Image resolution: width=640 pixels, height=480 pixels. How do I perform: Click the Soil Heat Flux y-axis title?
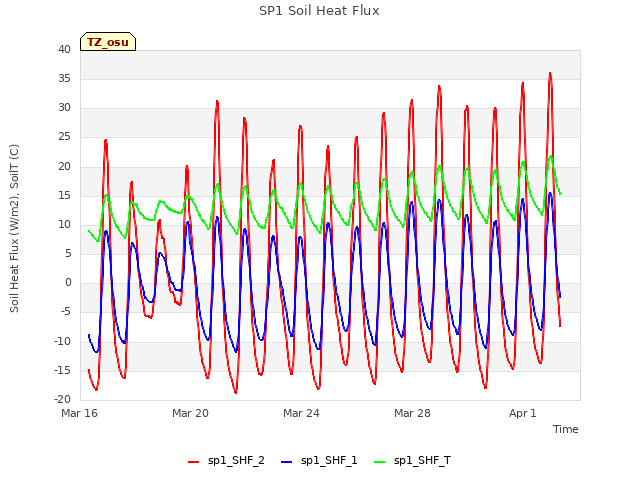14,228
